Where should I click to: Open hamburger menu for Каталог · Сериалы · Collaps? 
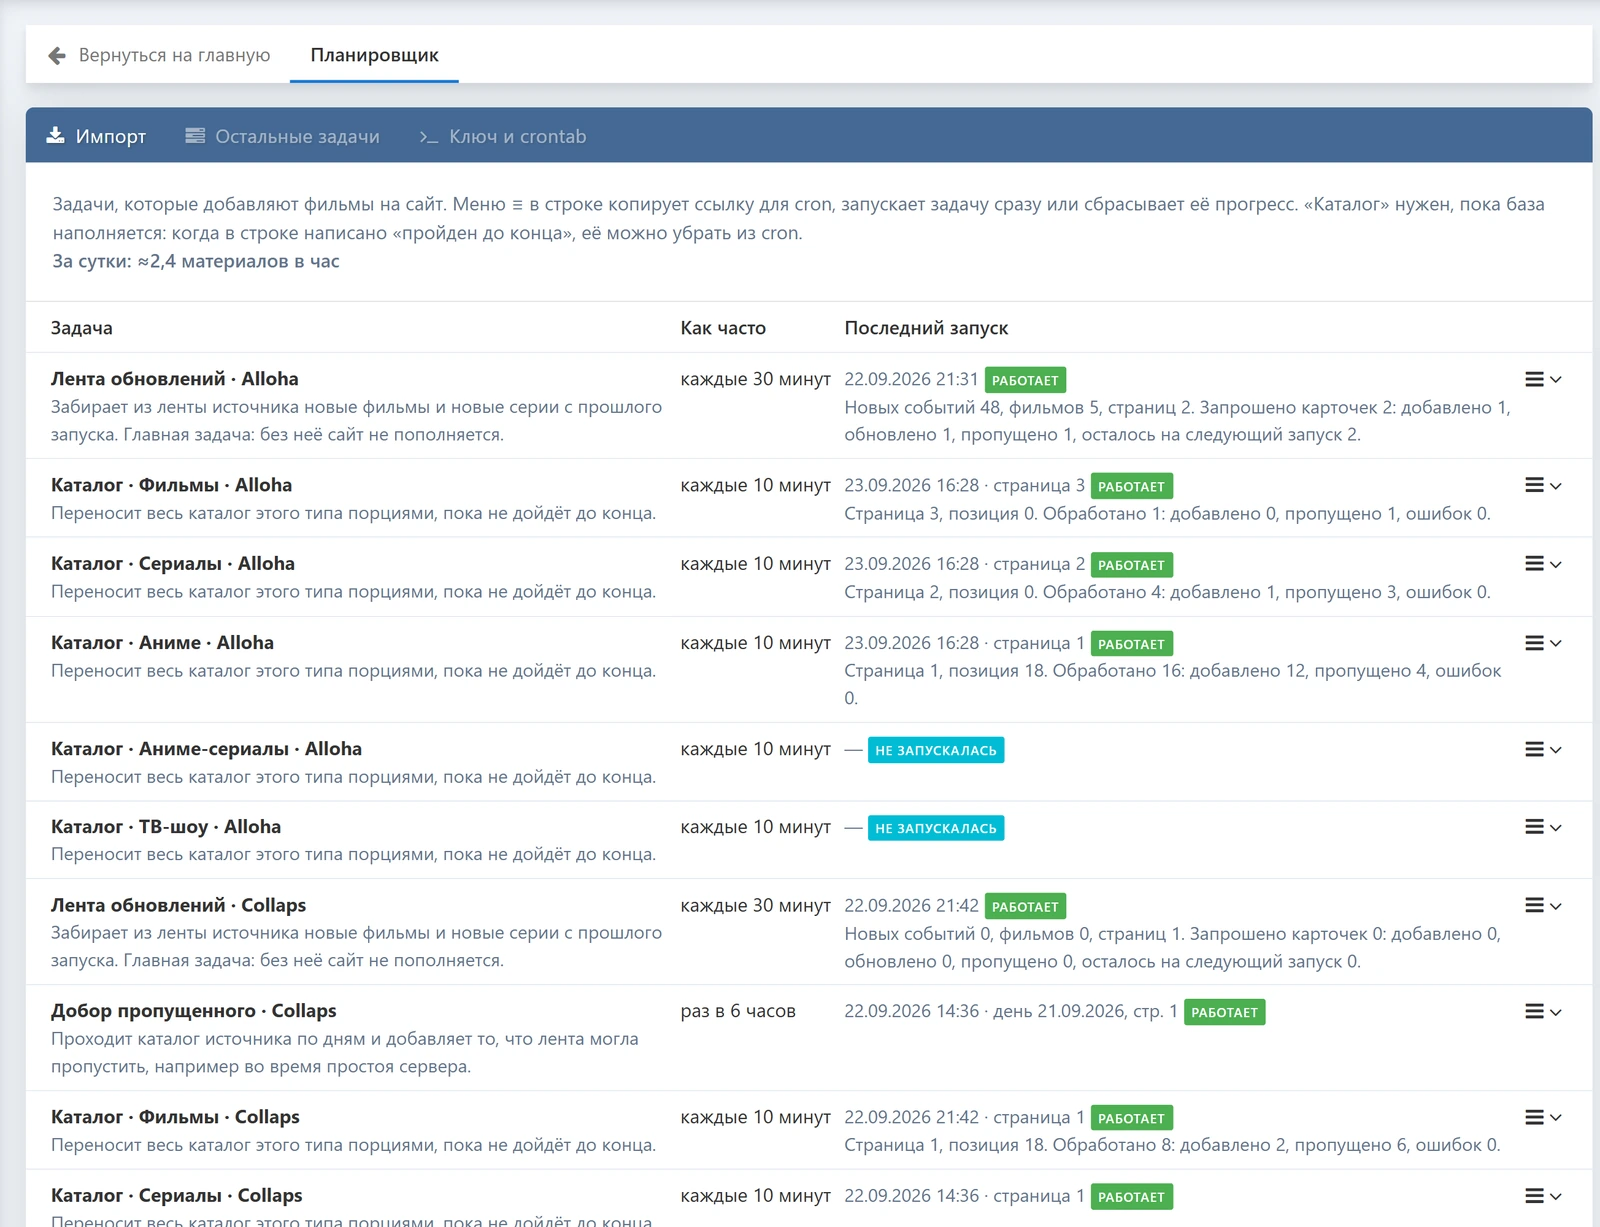1542,1196
